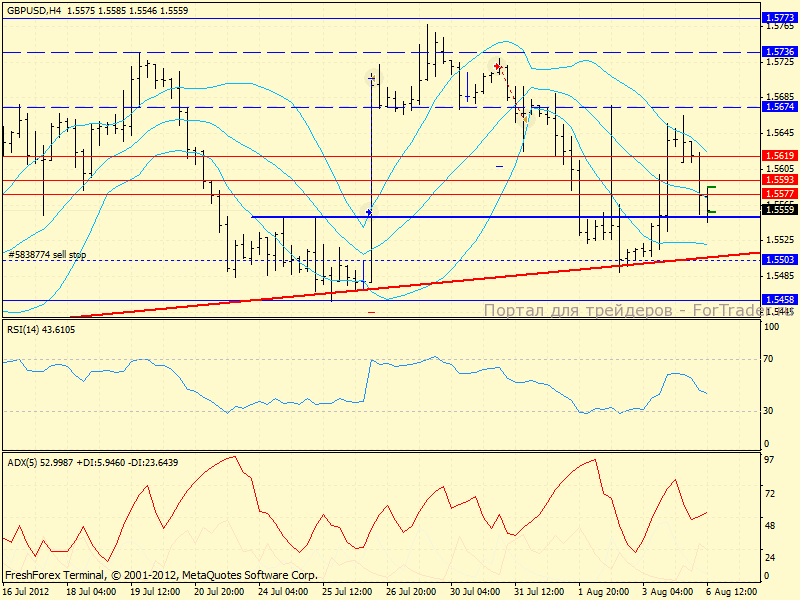Image resolution: width=800 pixels, height=600 pixels.
Task: Click the 1.5485 price axis value
Action: click(x=780, y=276)
